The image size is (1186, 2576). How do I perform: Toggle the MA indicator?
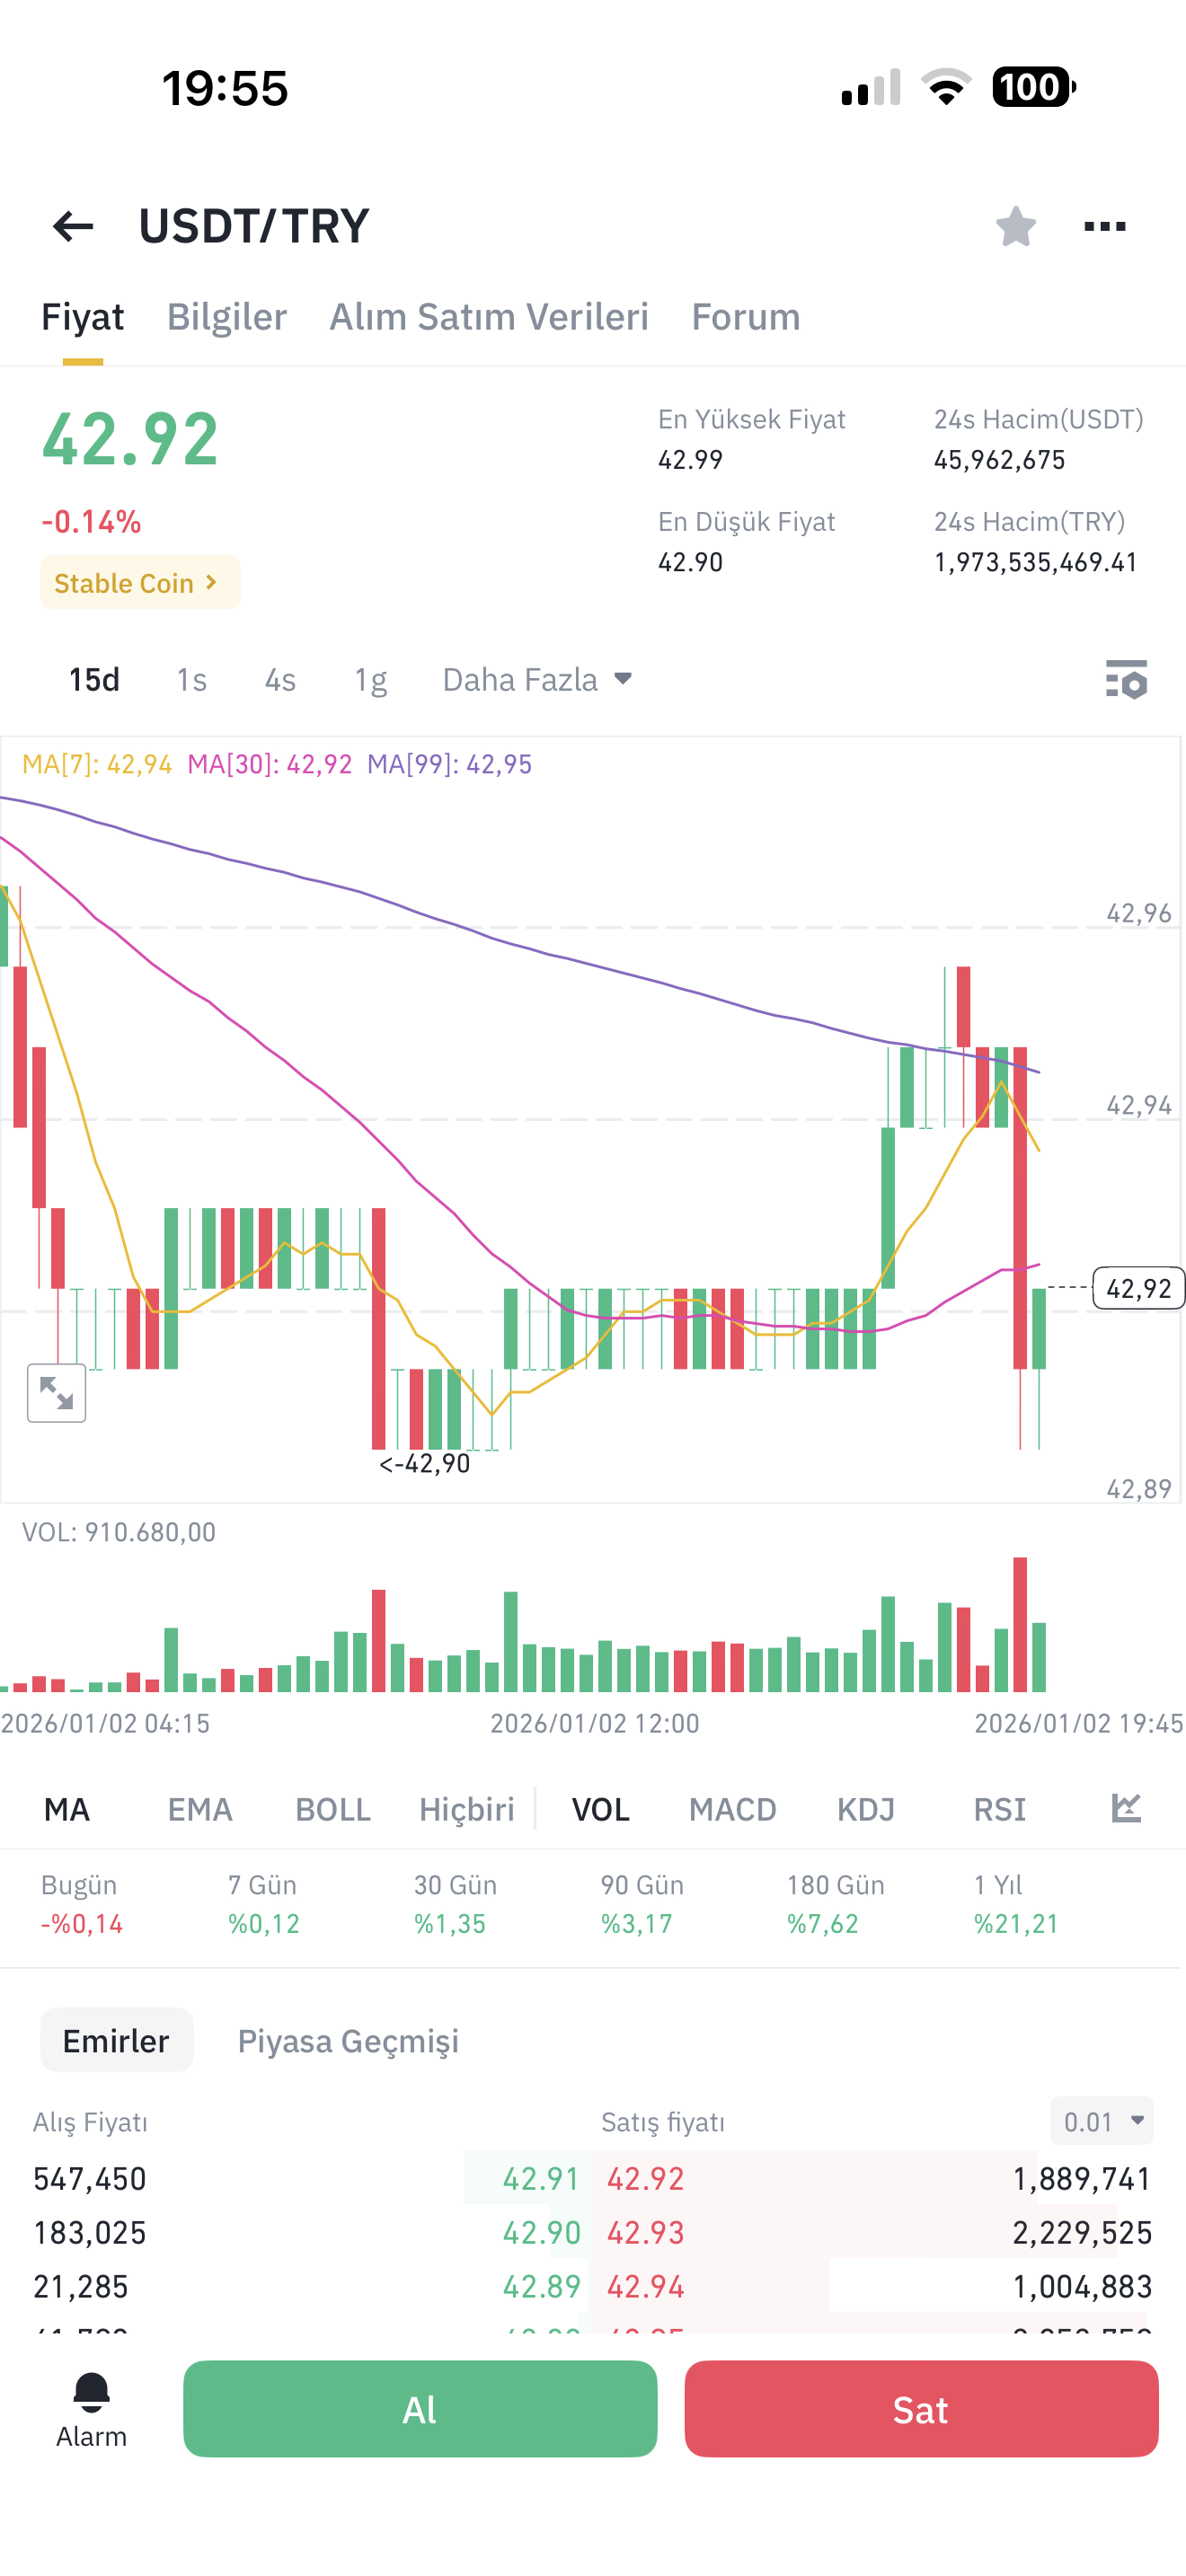(67, 1809)
